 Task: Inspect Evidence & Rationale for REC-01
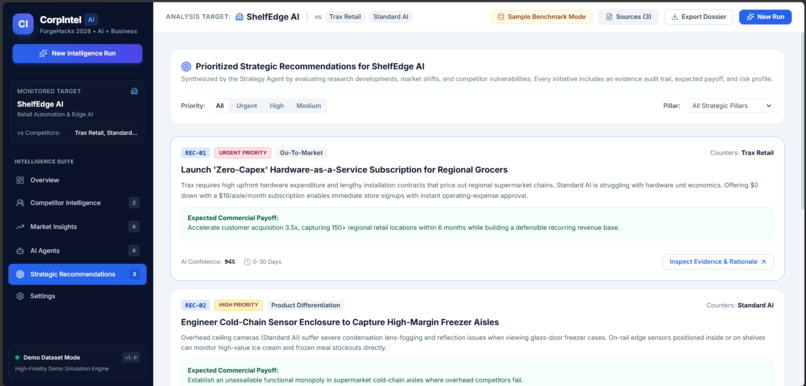(718, 262)
